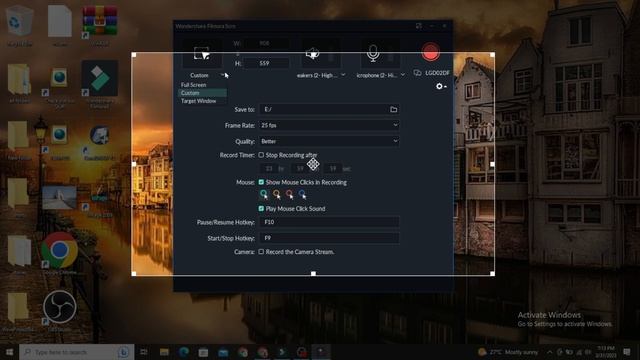Open the weather widget showing Mostly sunny
The image size is (640, 360).
508,352
